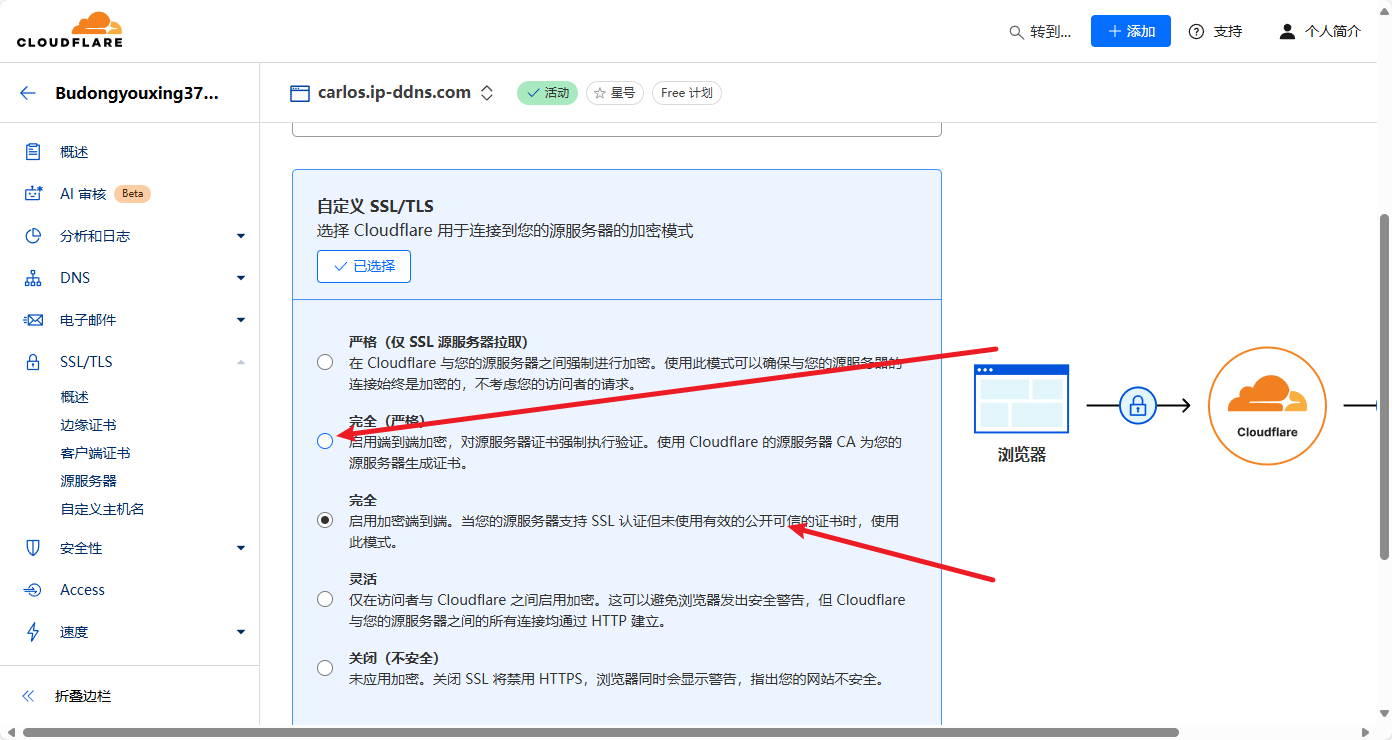
Task: Click the Access login icon
Action: tap(33, 590)
